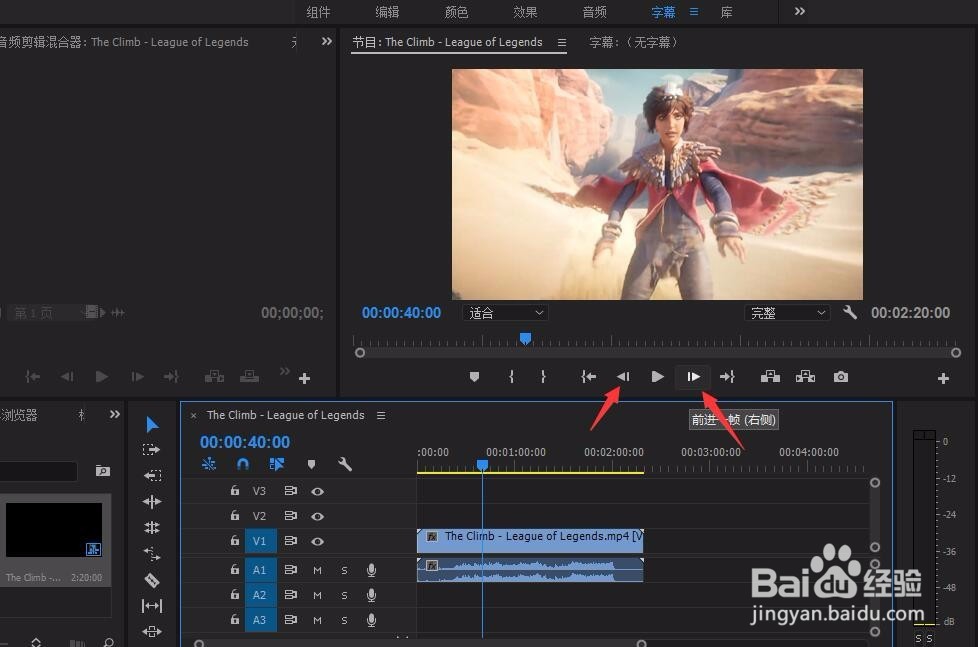The height and width of the screenshot is (647, 978).
Task: Open audio clip mixer panel overflow chevrons
Action: point(327,41)
